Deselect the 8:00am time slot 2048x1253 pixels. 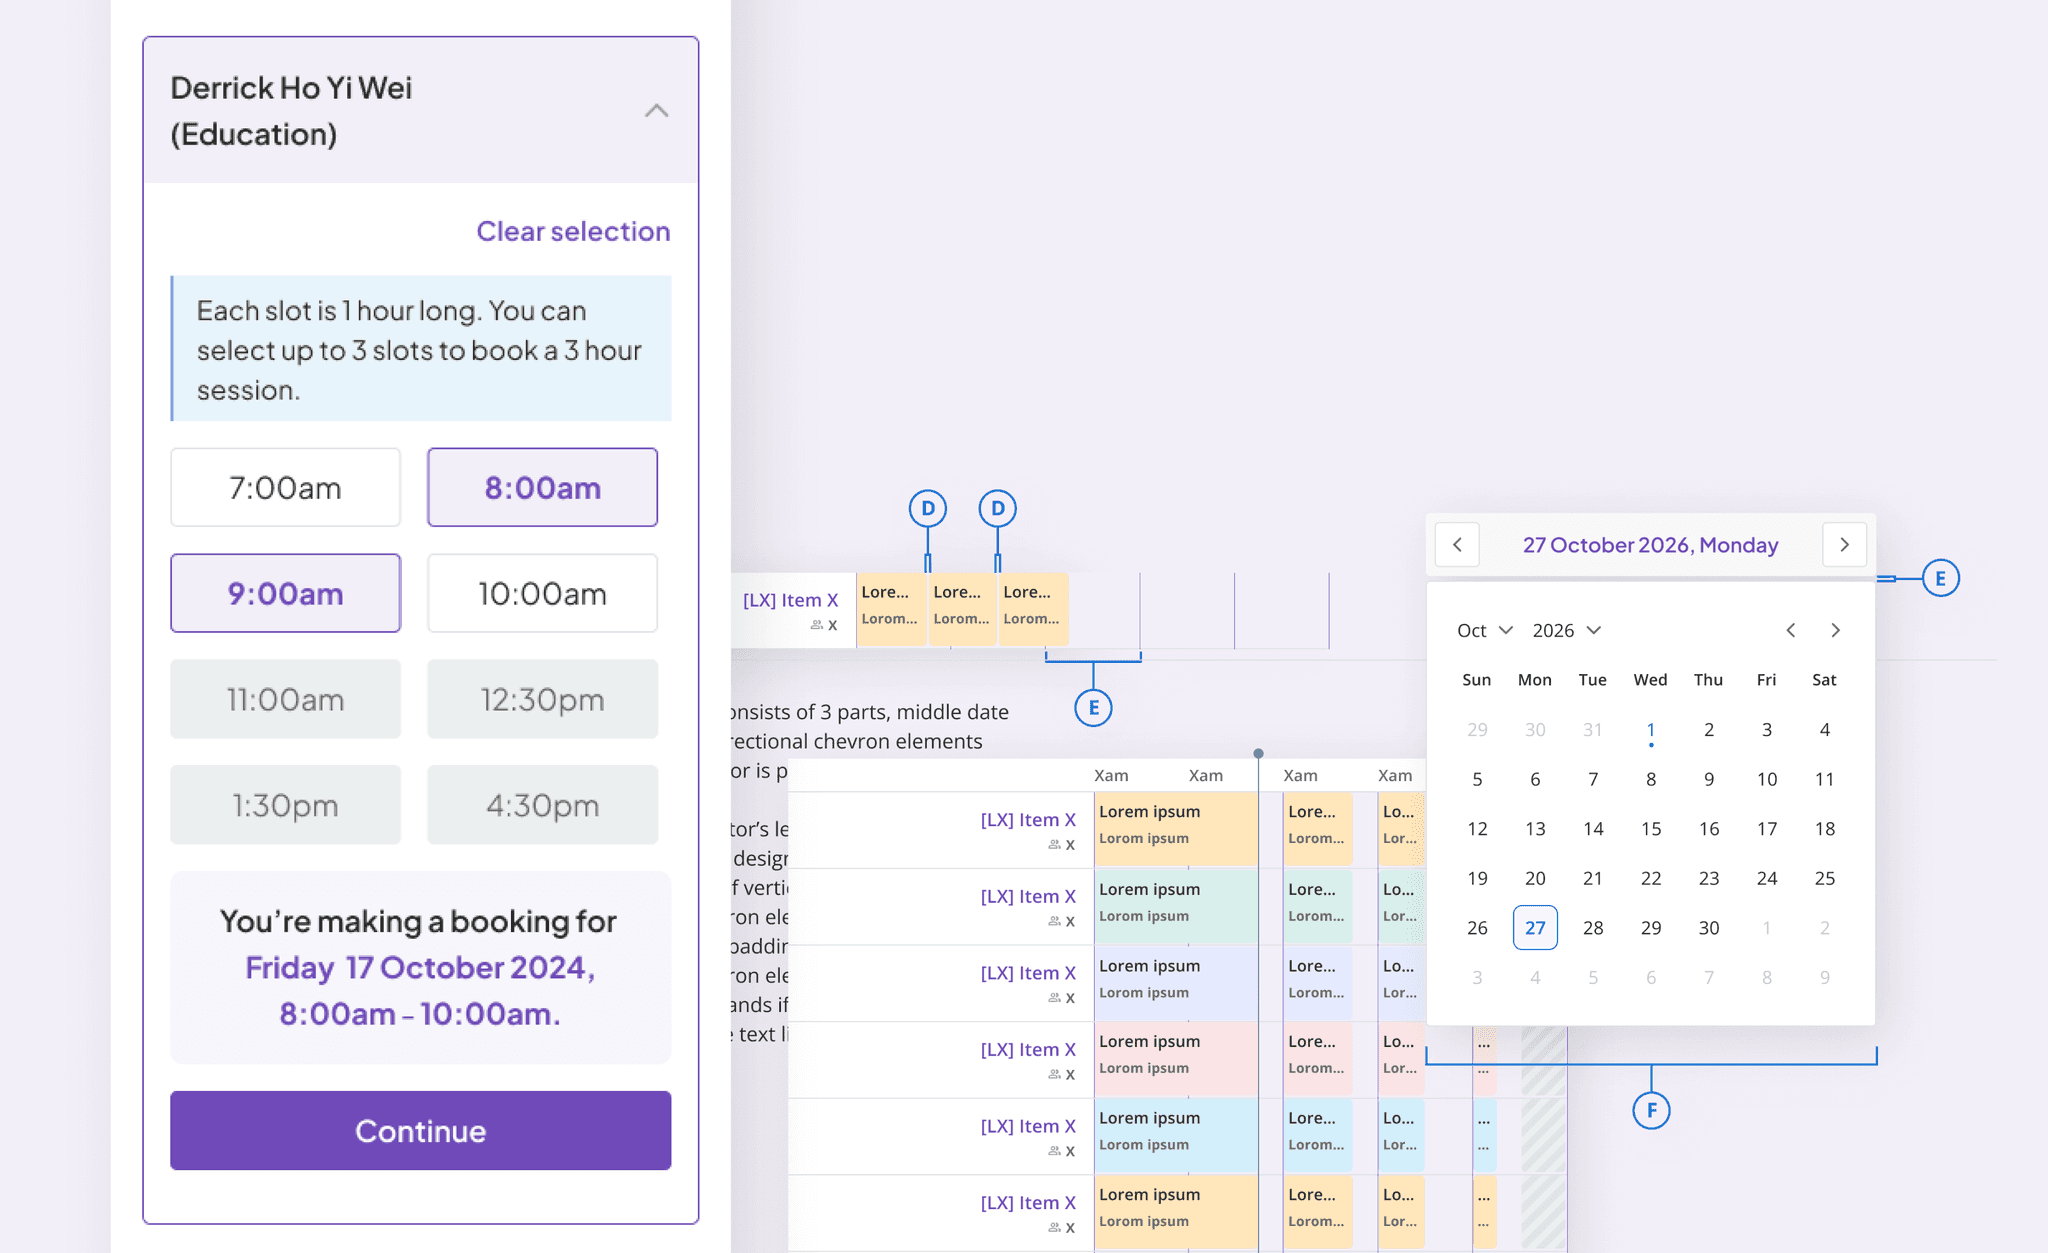(x=542, y=488)
